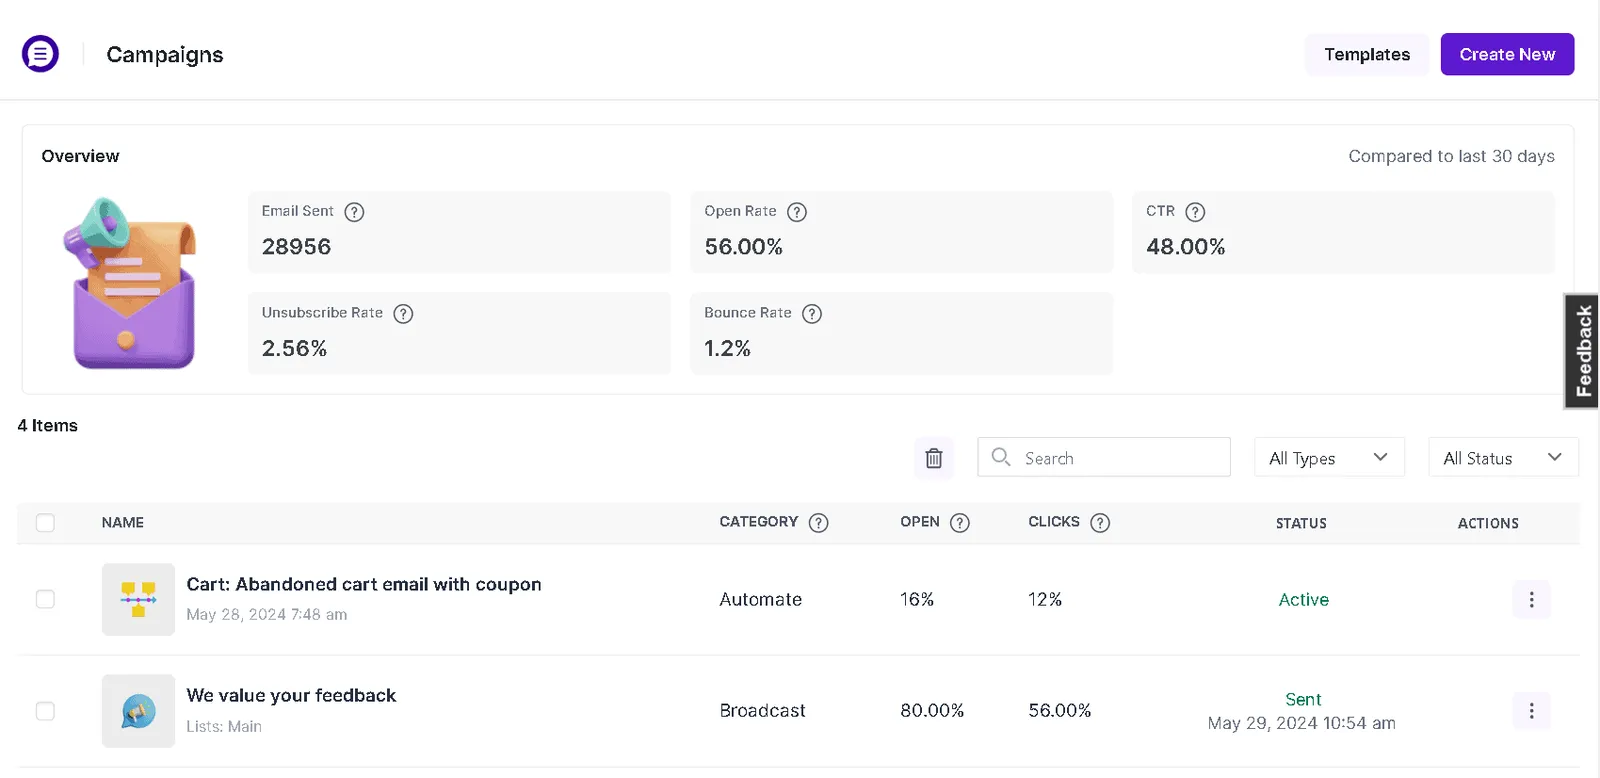Click the Open Rate help icon
Screen dimensions: 1600x778
(797, 212)
